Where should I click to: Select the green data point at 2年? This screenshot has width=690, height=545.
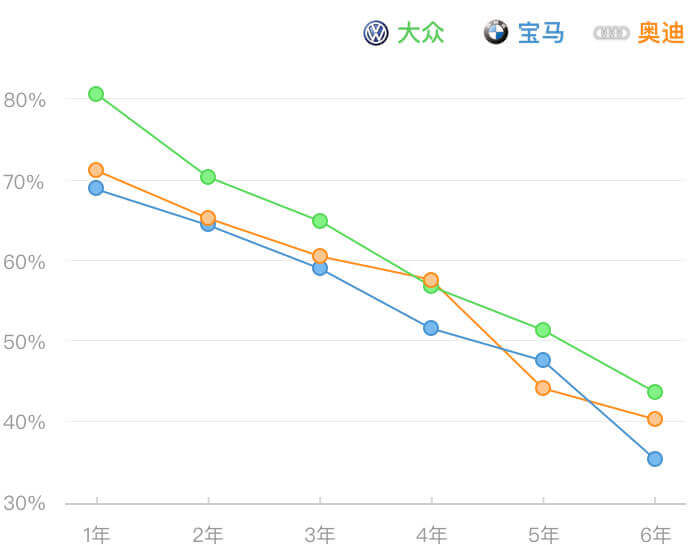click(x=208, y=177)
